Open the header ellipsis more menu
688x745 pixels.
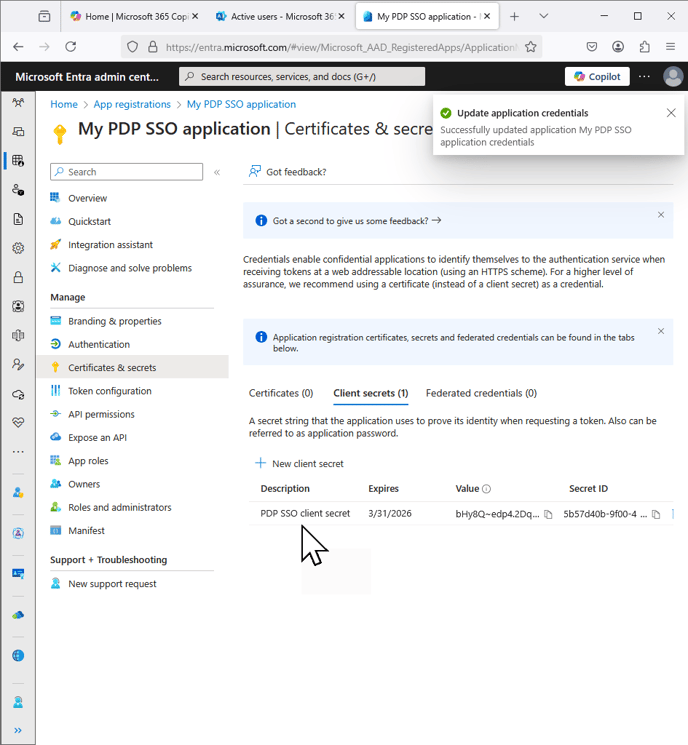644,76
